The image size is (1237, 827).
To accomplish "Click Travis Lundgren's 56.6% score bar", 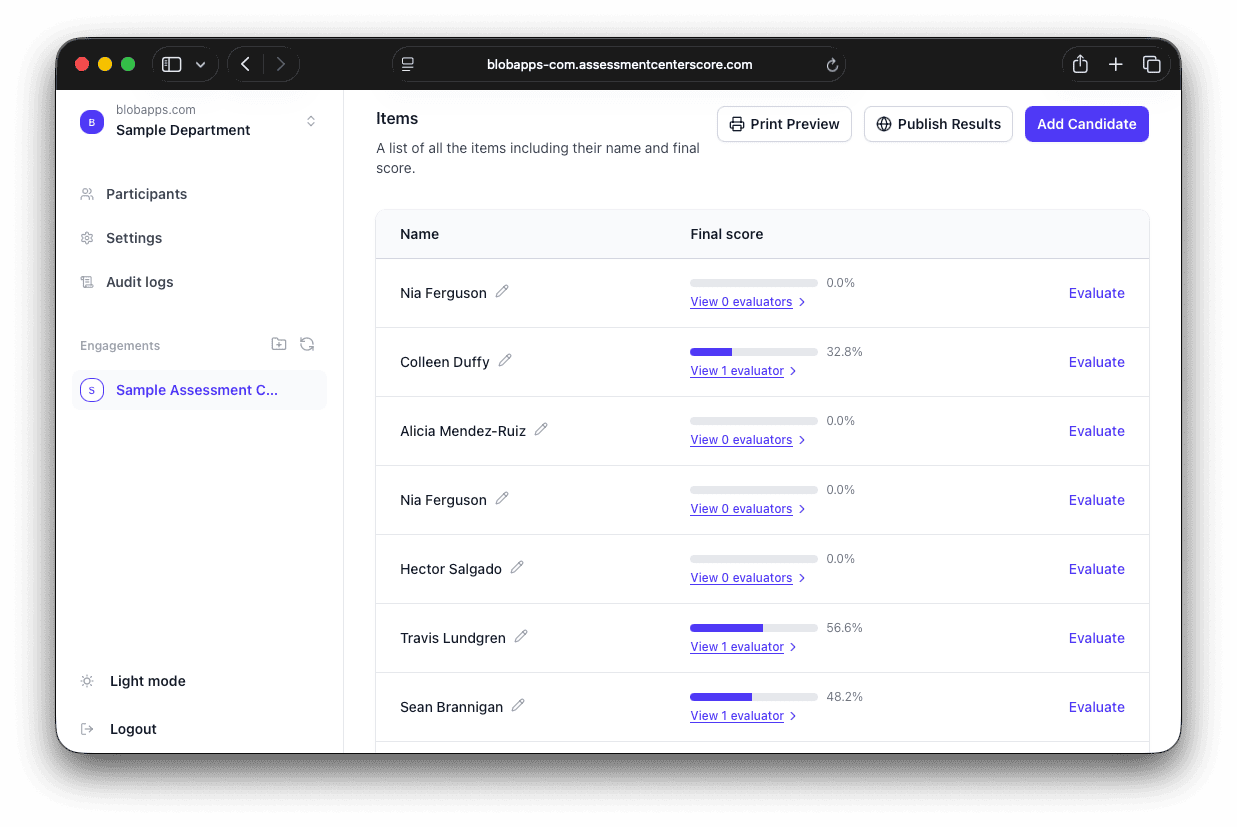I will tap(754, 628).
